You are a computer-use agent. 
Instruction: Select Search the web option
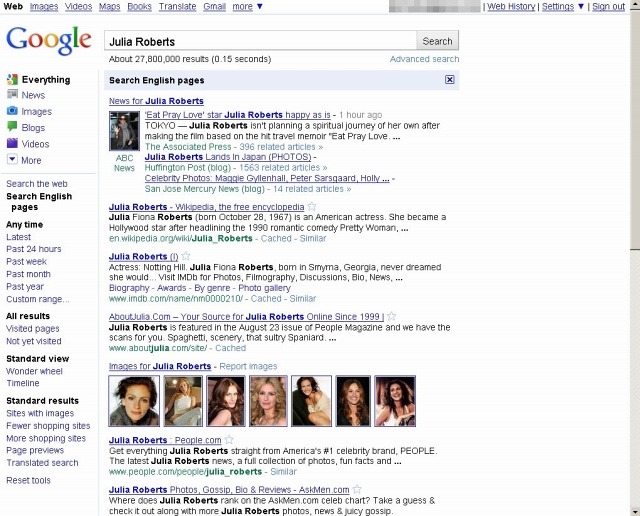[x=37, y=184]
